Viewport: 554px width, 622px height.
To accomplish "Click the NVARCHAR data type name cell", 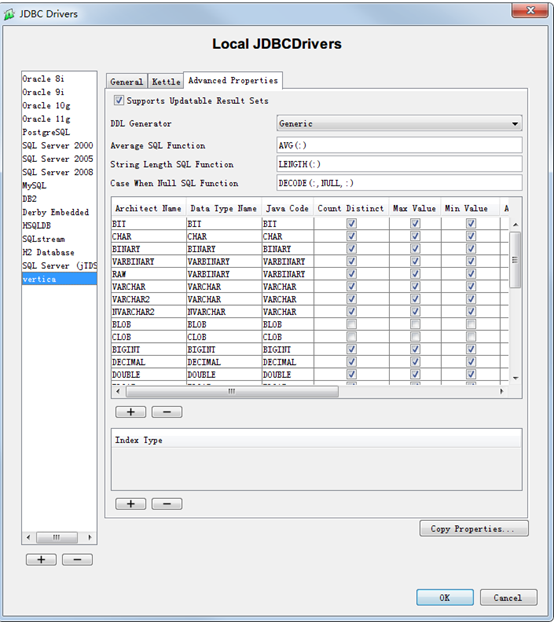I will [224, 312].
